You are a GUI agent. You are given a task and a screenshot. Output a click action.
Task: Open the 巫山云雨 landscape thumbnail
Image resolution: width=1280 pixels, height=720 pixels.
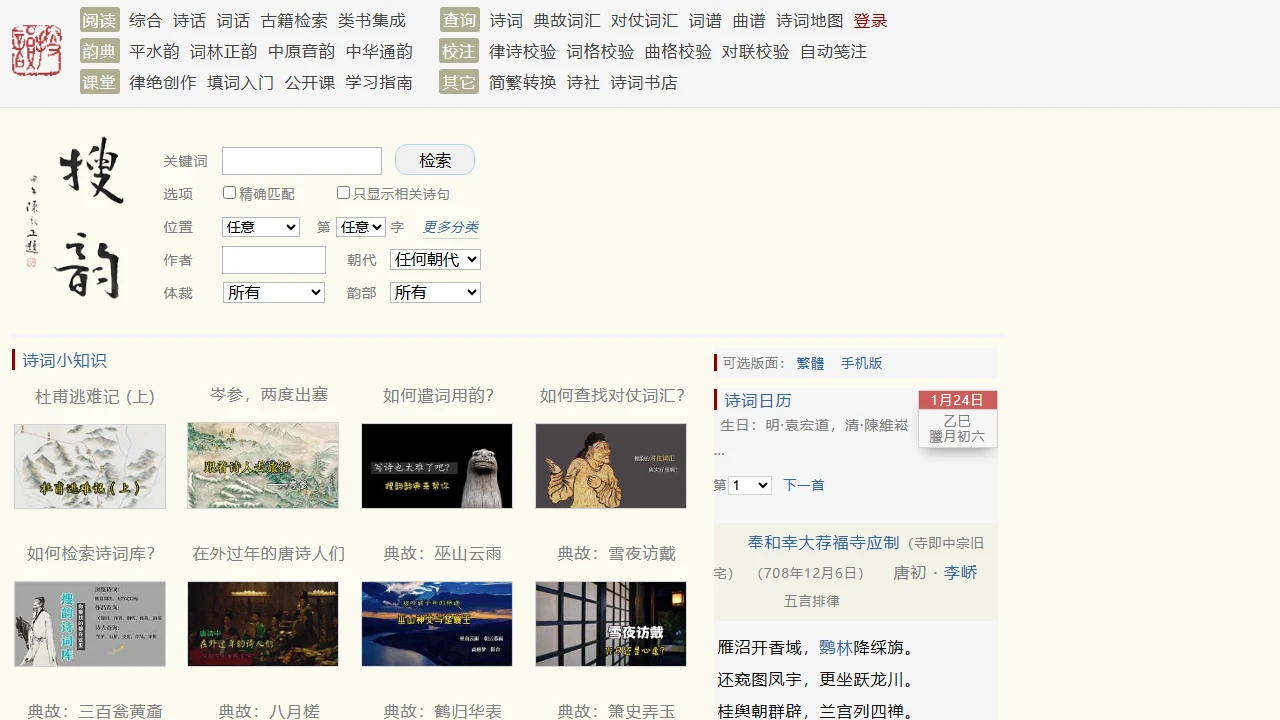(437, 624)
